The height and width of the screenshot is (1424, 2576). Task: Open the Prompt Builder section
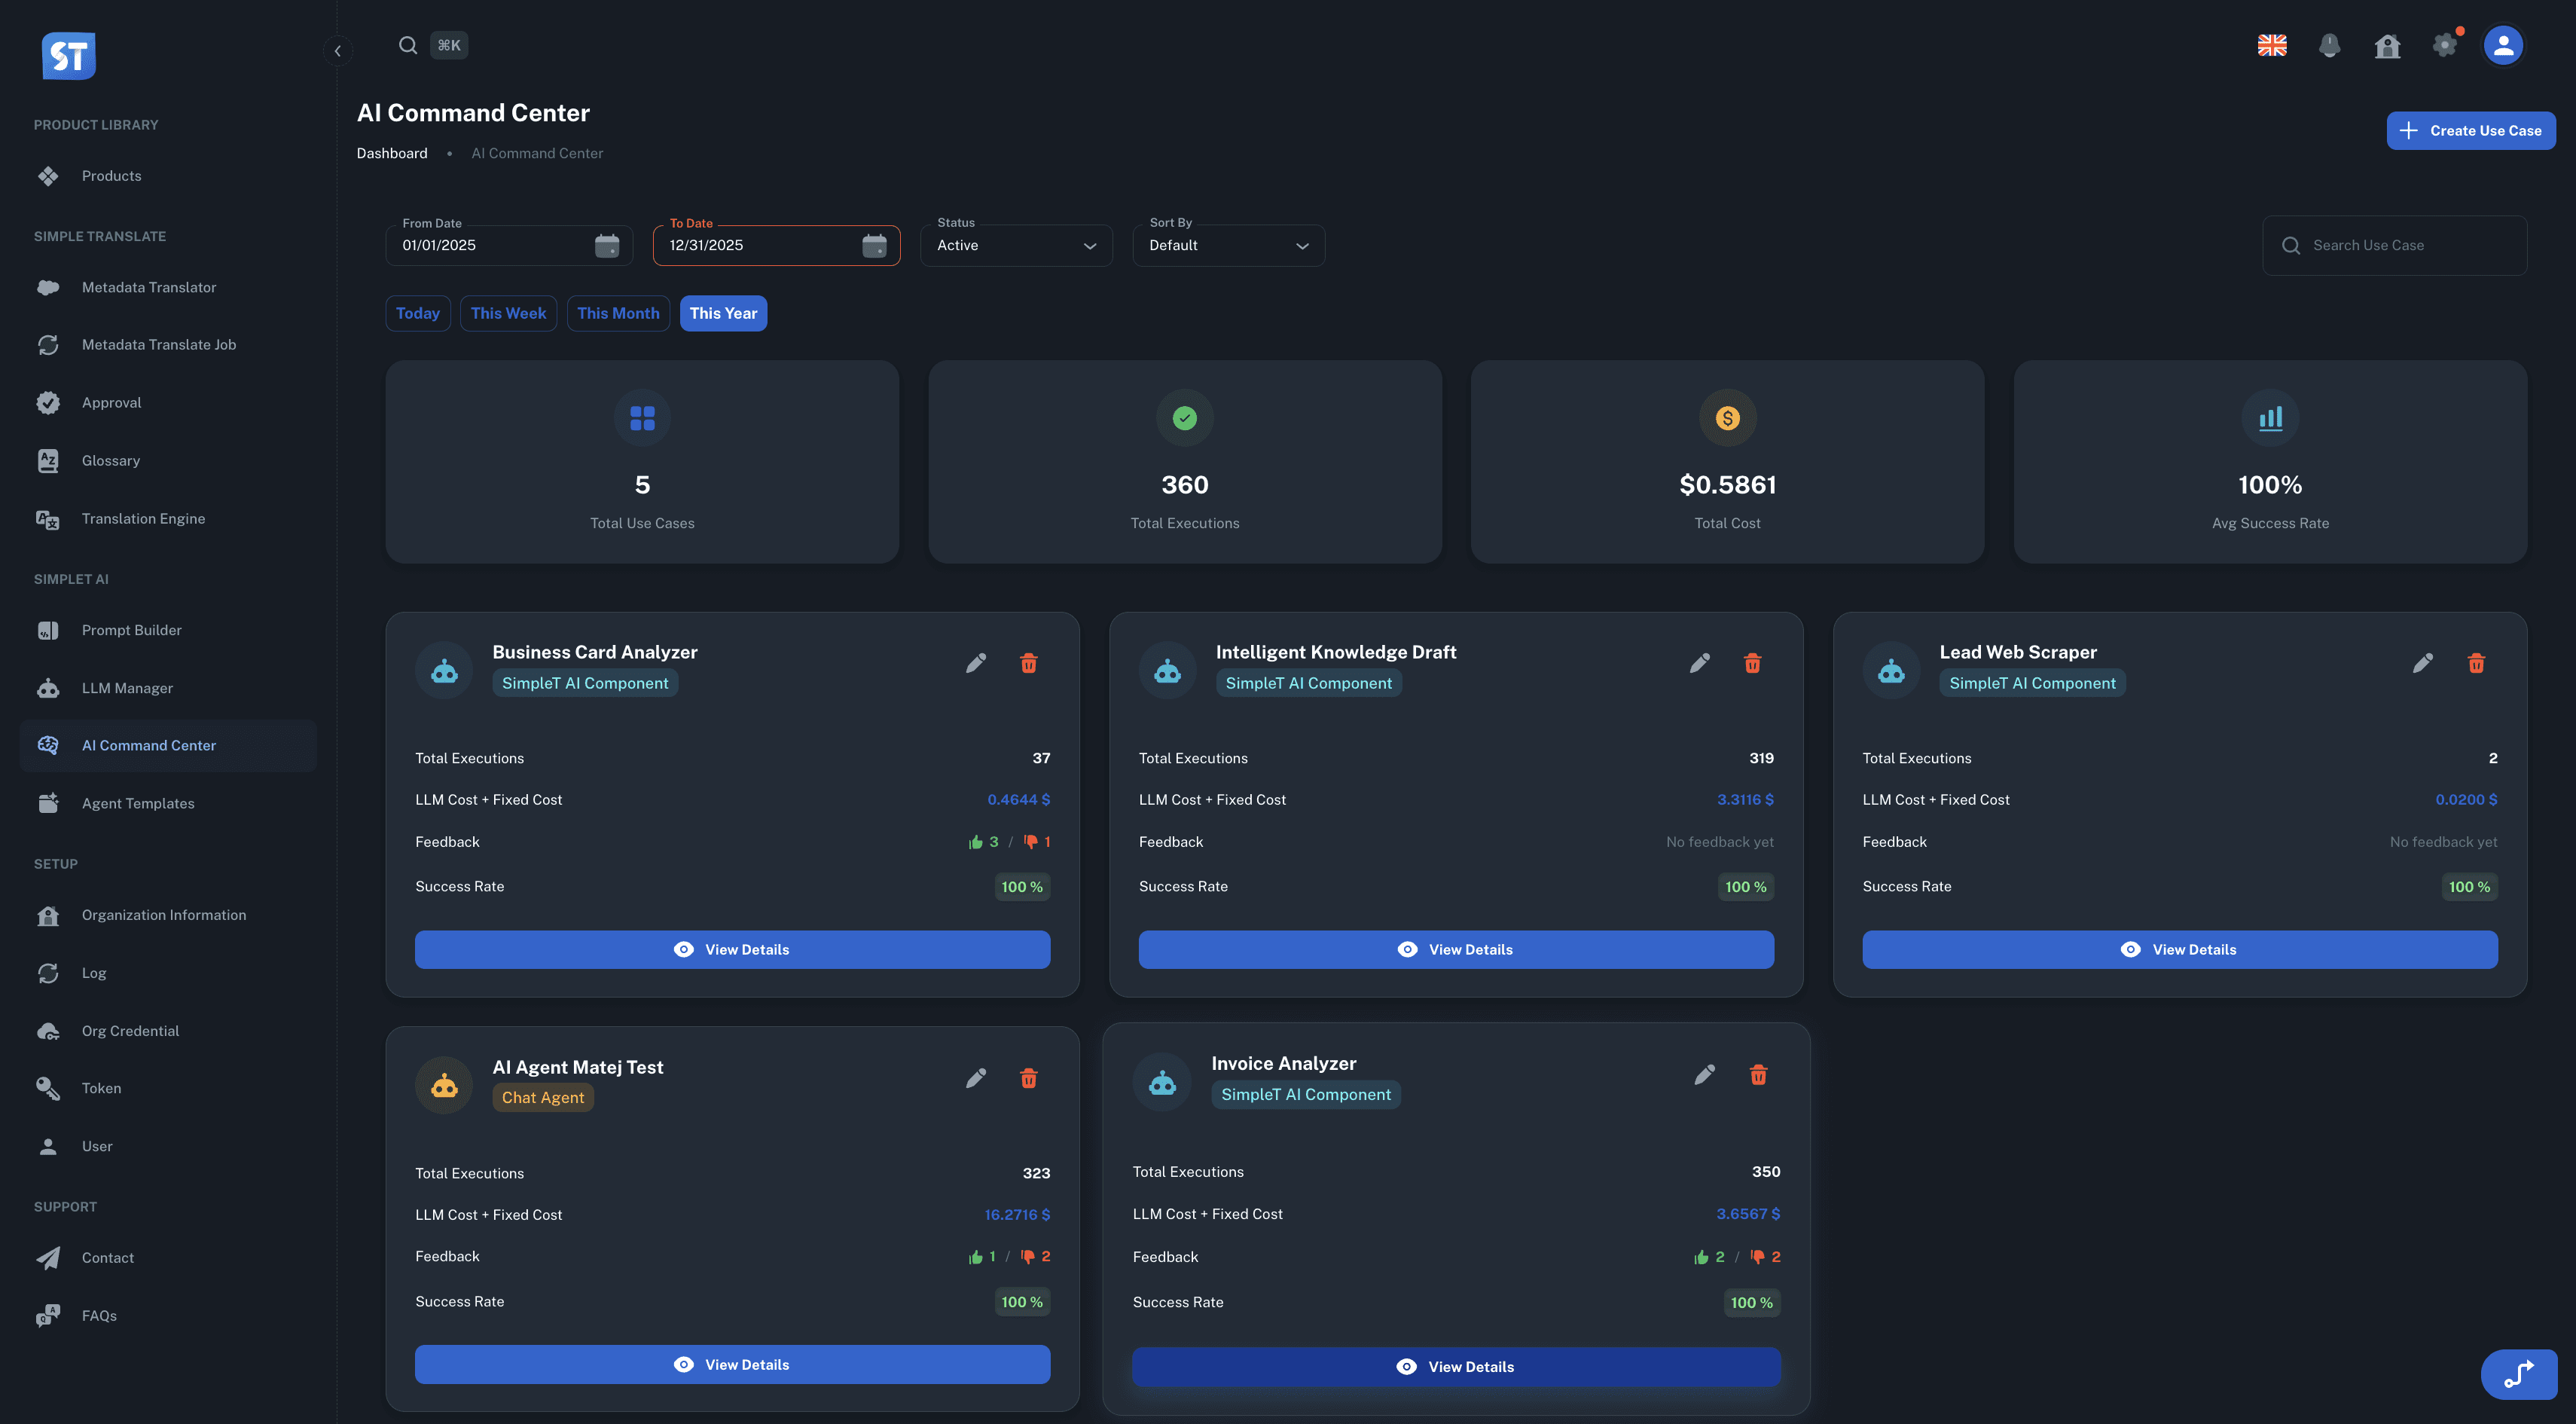[x=131, y=629]
